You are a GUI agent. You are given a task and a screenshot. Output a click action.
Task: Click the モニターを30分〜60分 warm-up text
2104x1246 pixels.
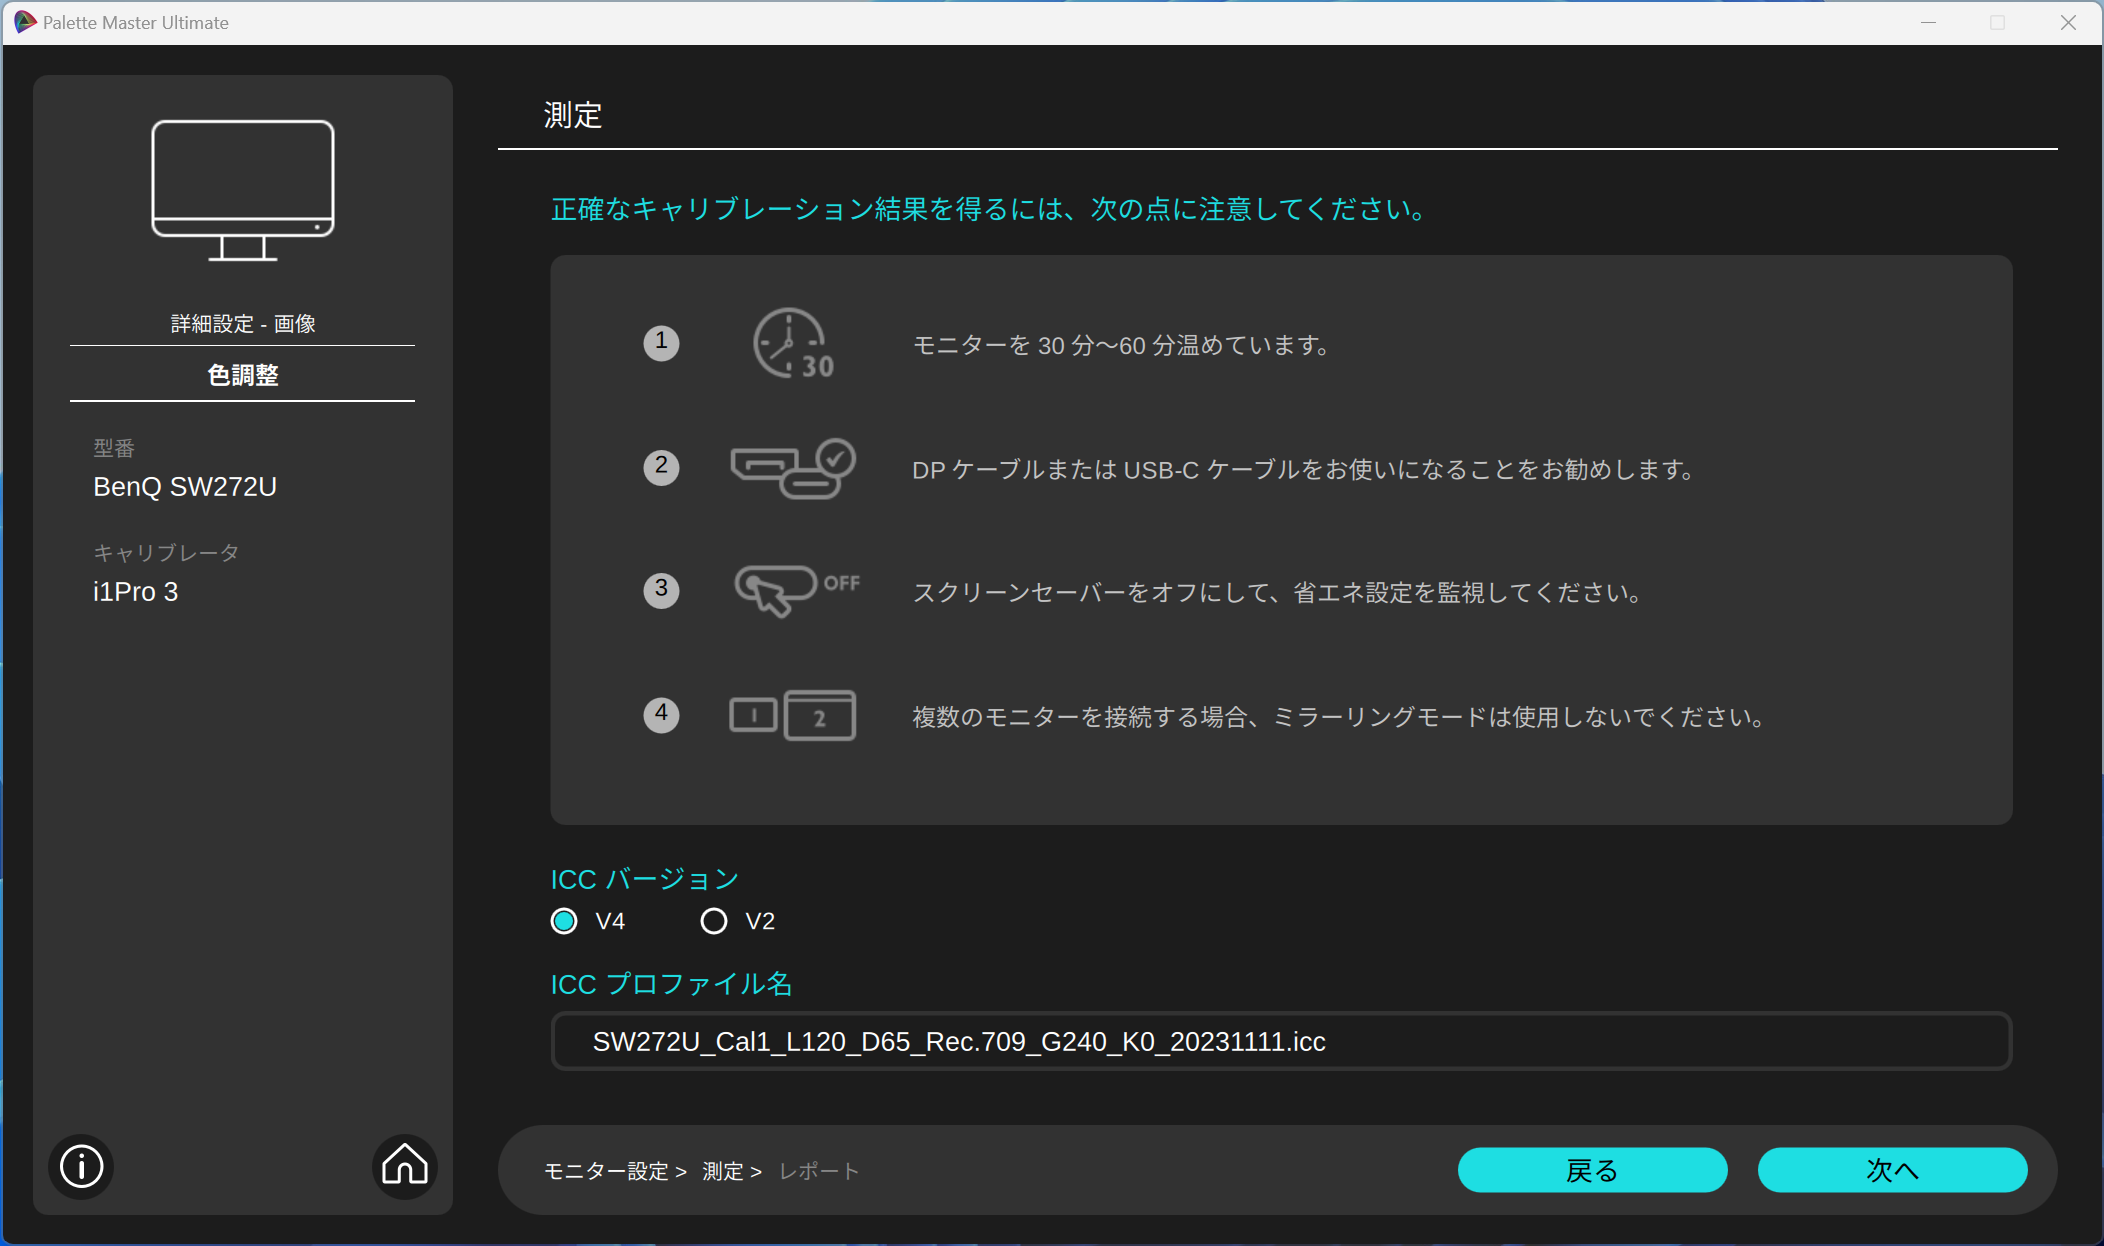[1121, 345]
